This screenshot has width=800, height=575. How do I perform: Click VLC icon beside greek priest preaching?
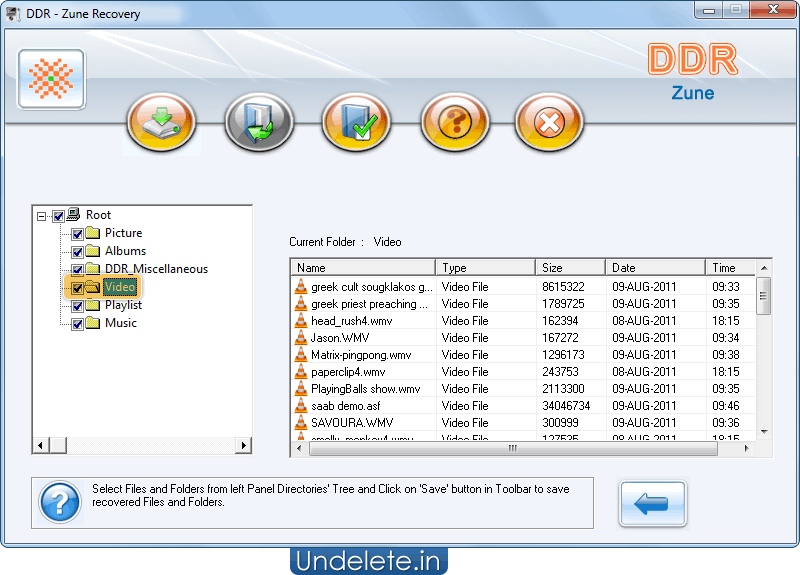(x=301, y=304)
